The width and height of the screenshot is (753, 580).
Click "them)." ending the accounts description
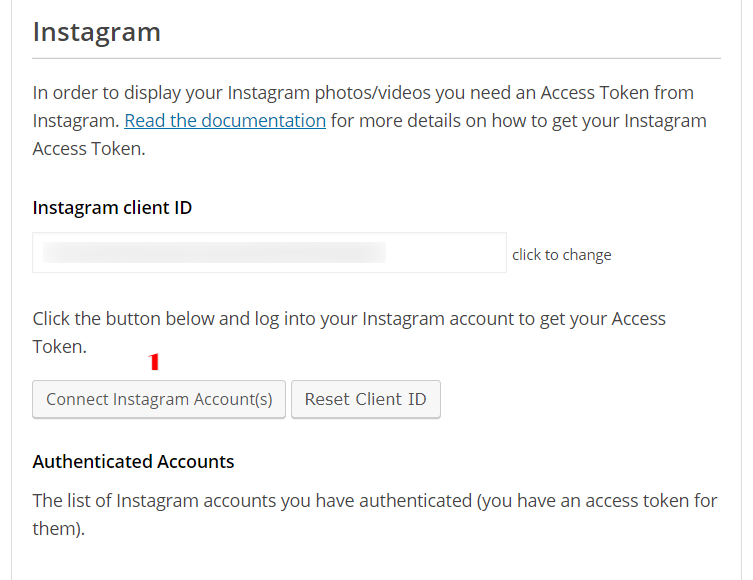coord(58,528)
